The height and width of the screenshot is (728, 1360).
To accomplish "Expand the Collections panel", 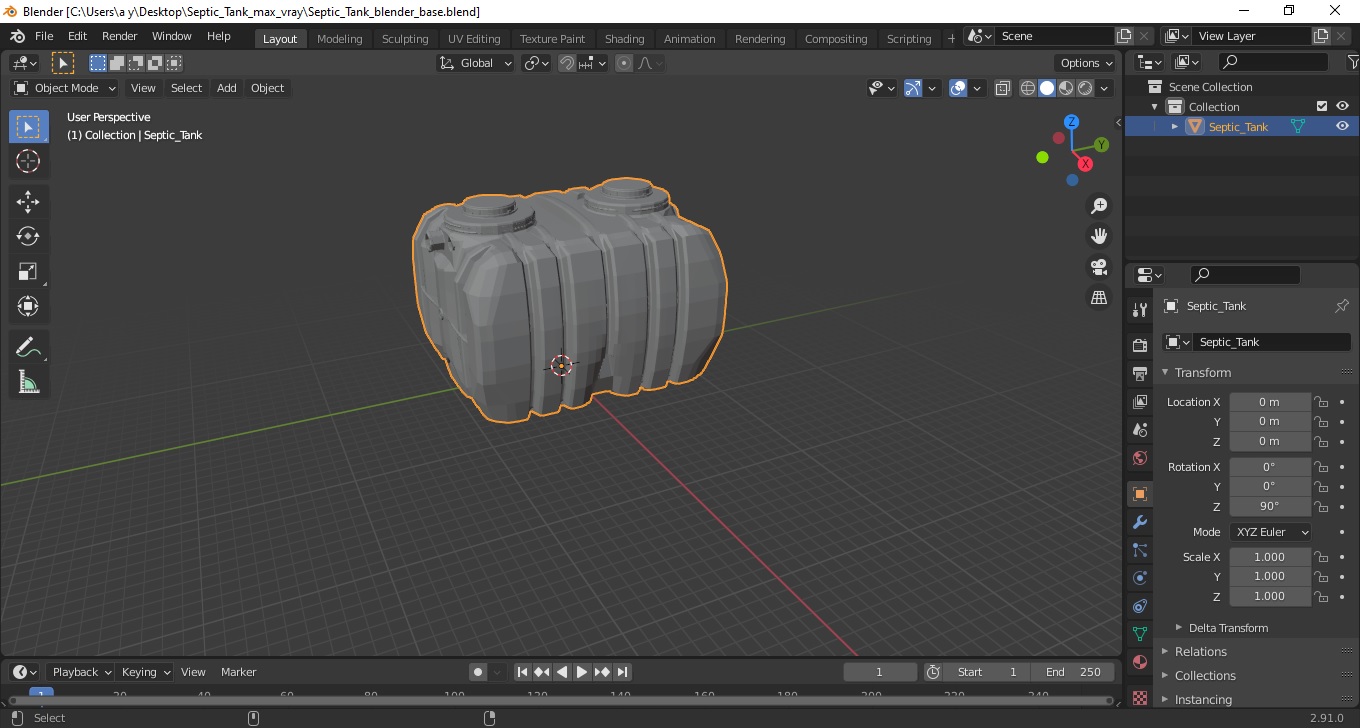I will [x=1205, y=676].
